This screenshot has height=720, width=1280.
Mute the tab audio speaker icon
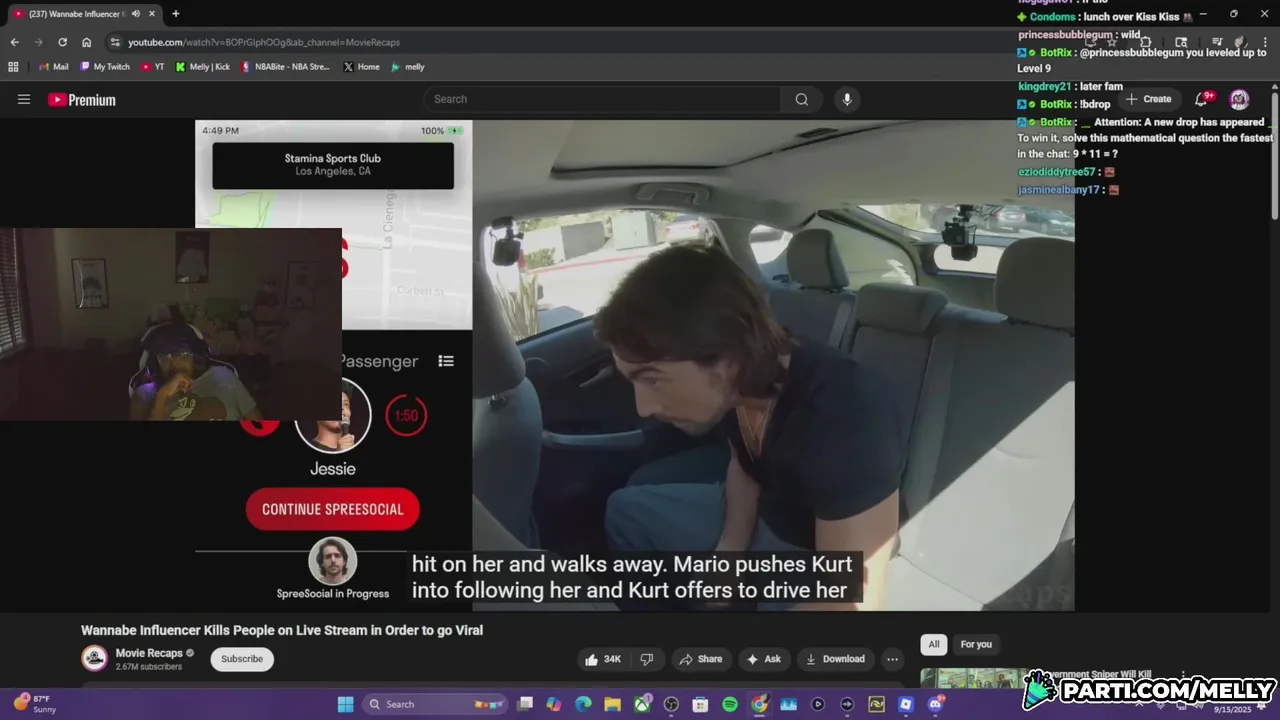point(135,14)
